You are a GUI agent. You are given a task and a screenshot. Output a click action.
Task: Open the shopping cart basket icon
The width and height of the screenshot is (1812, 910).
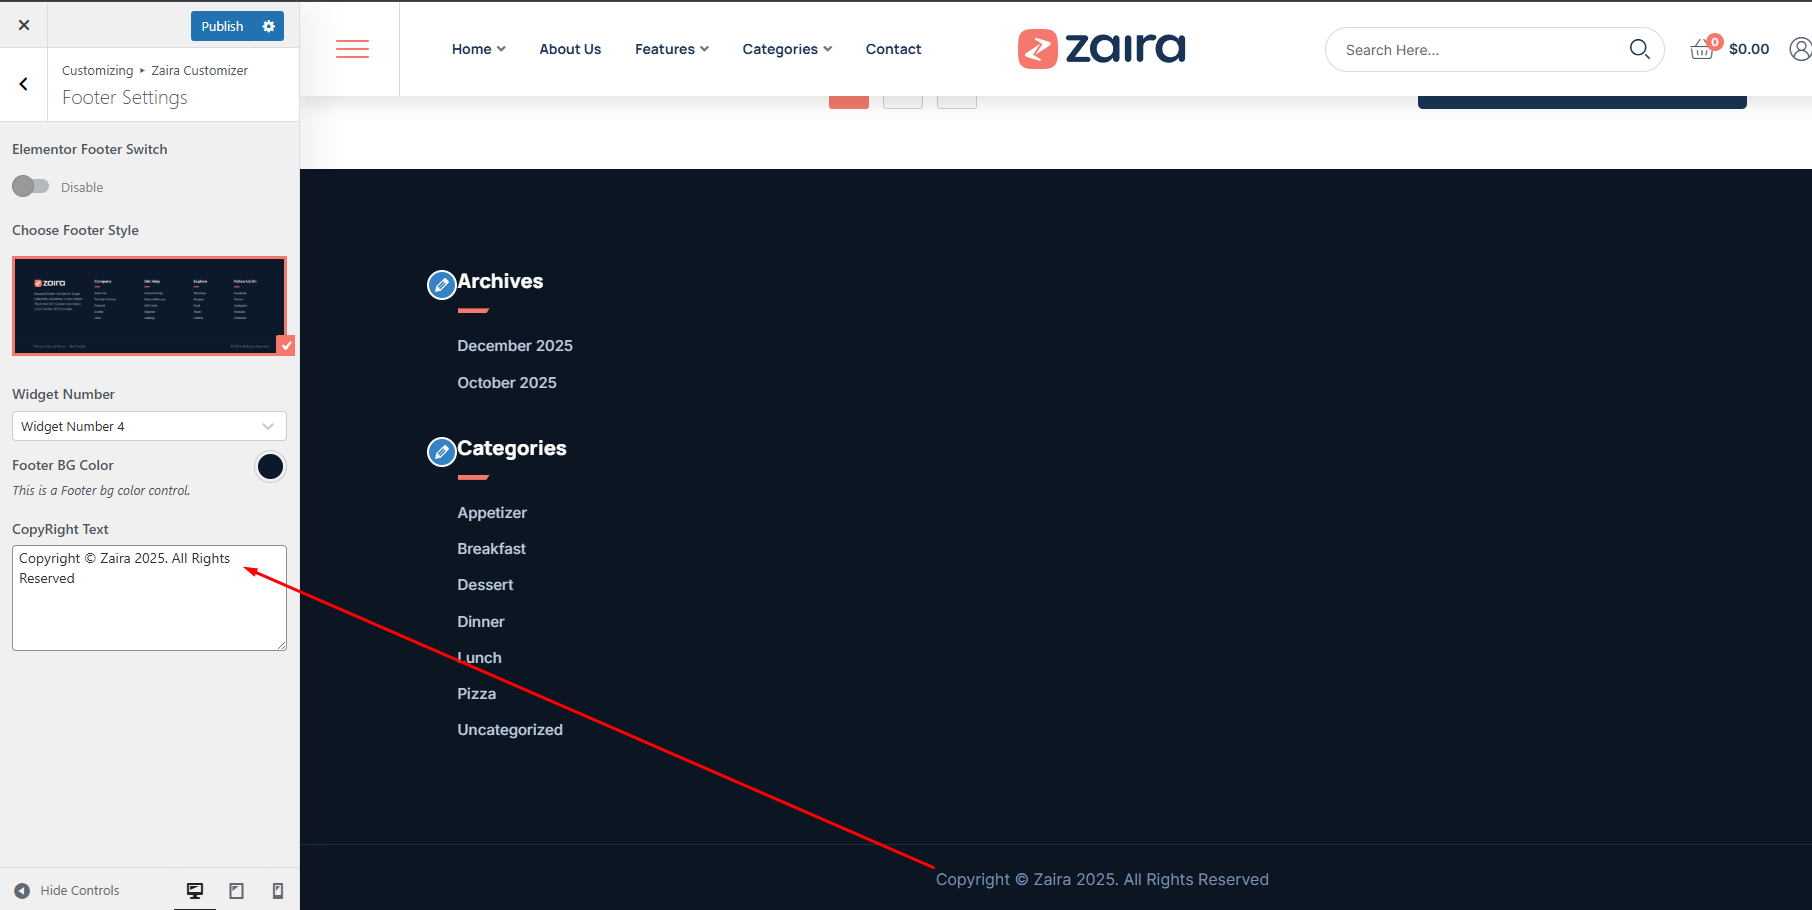pyautogui.click(x=1702, y=49)
